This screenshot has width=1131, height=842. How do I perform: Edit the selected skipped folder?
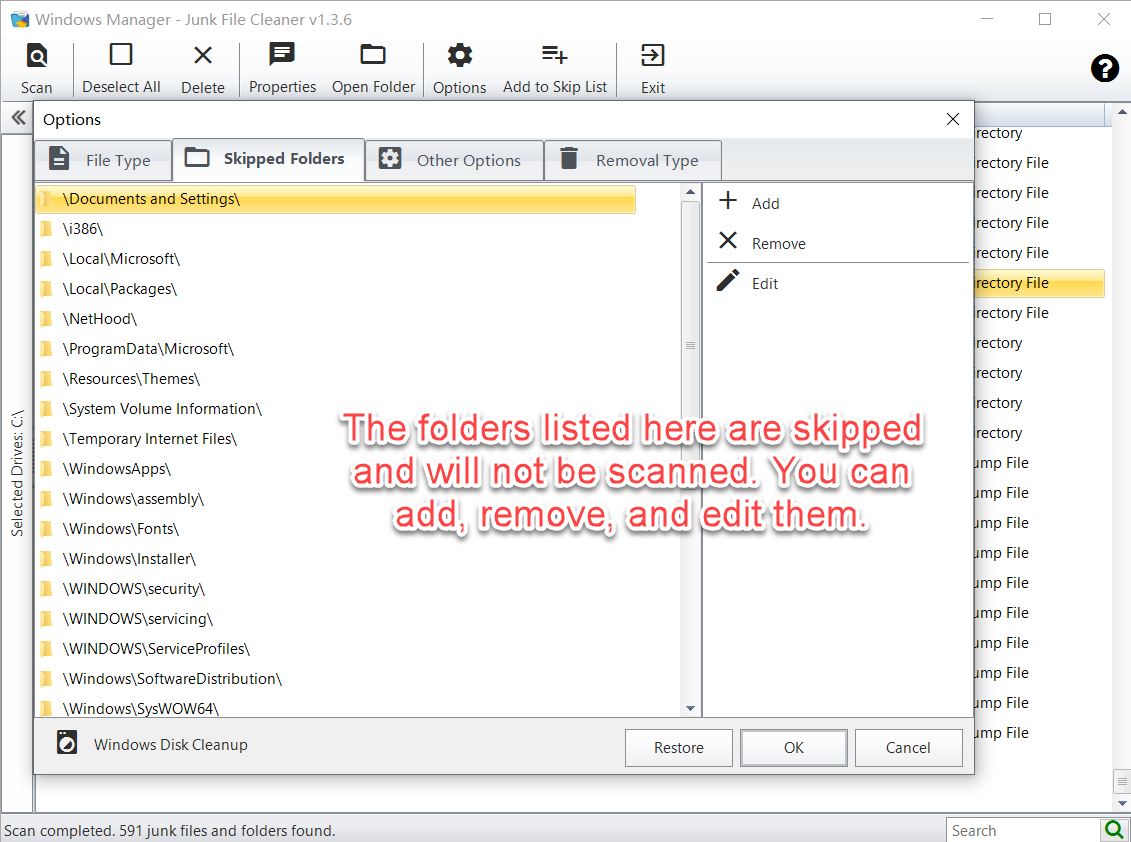[748, 283]
